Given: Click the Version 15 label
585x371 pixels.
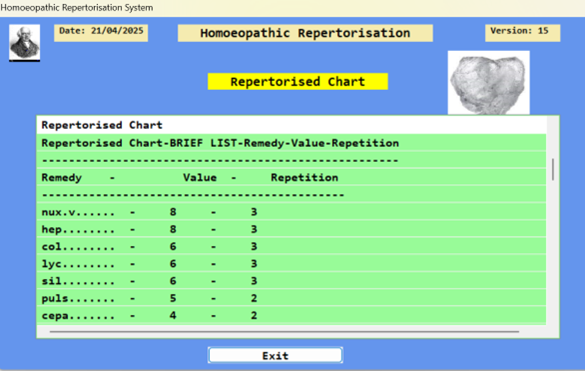Looking at the screenshot, I should (x=522, y=32).
